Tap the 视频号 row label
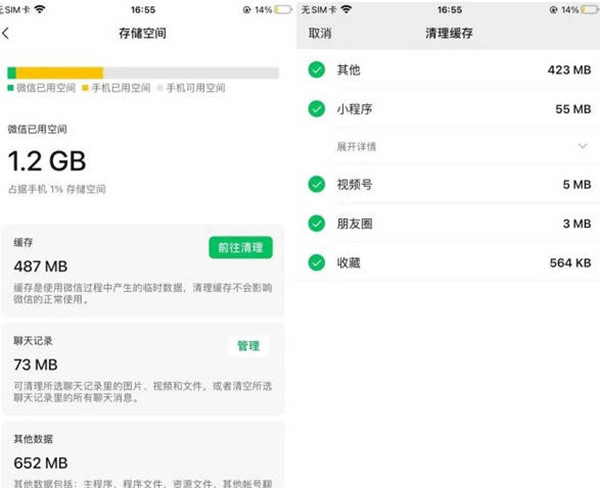This screenshot has width=600, height=488. (355, 184)
